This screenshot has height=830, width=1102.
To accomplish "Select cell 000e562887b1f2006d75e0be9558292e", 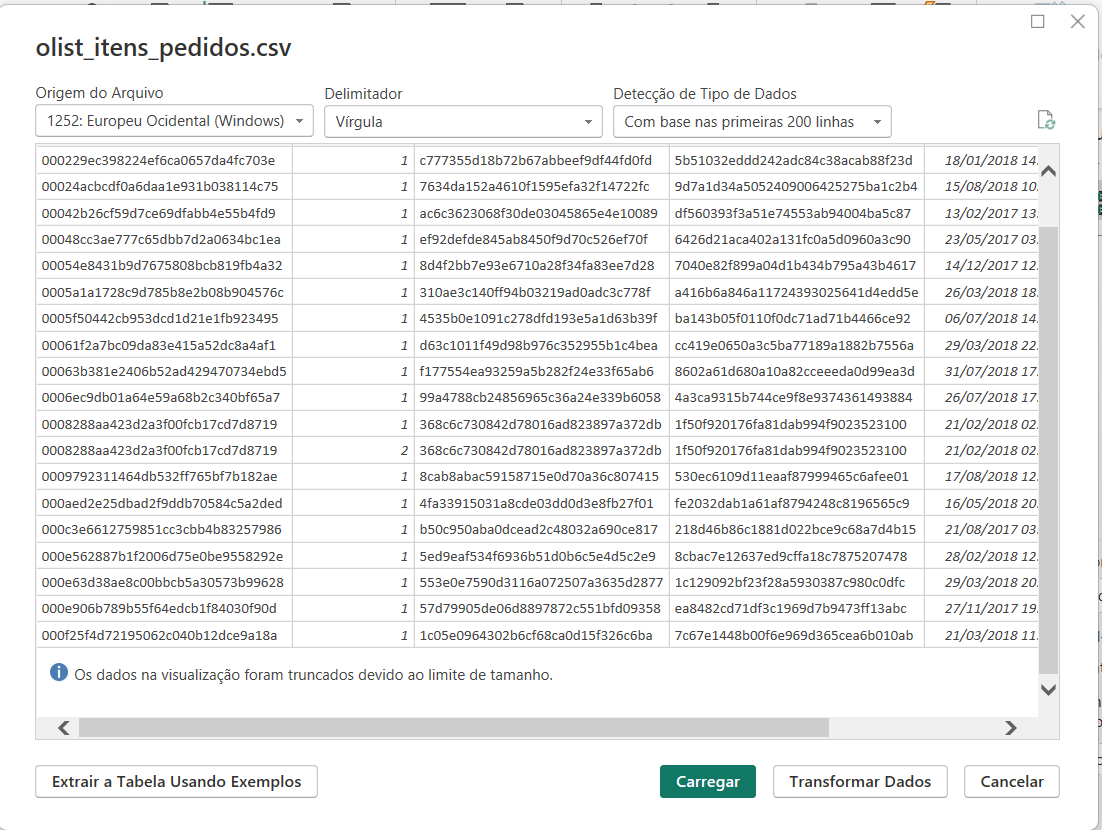I will point(164,556).
